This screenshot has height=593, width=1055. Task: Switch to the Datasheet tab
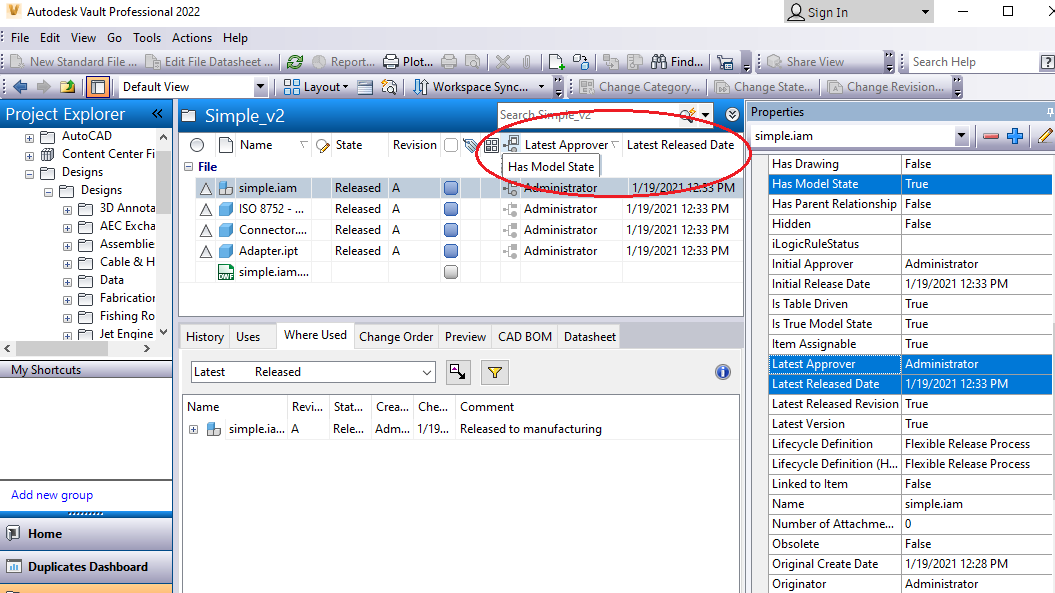point(589,337)
